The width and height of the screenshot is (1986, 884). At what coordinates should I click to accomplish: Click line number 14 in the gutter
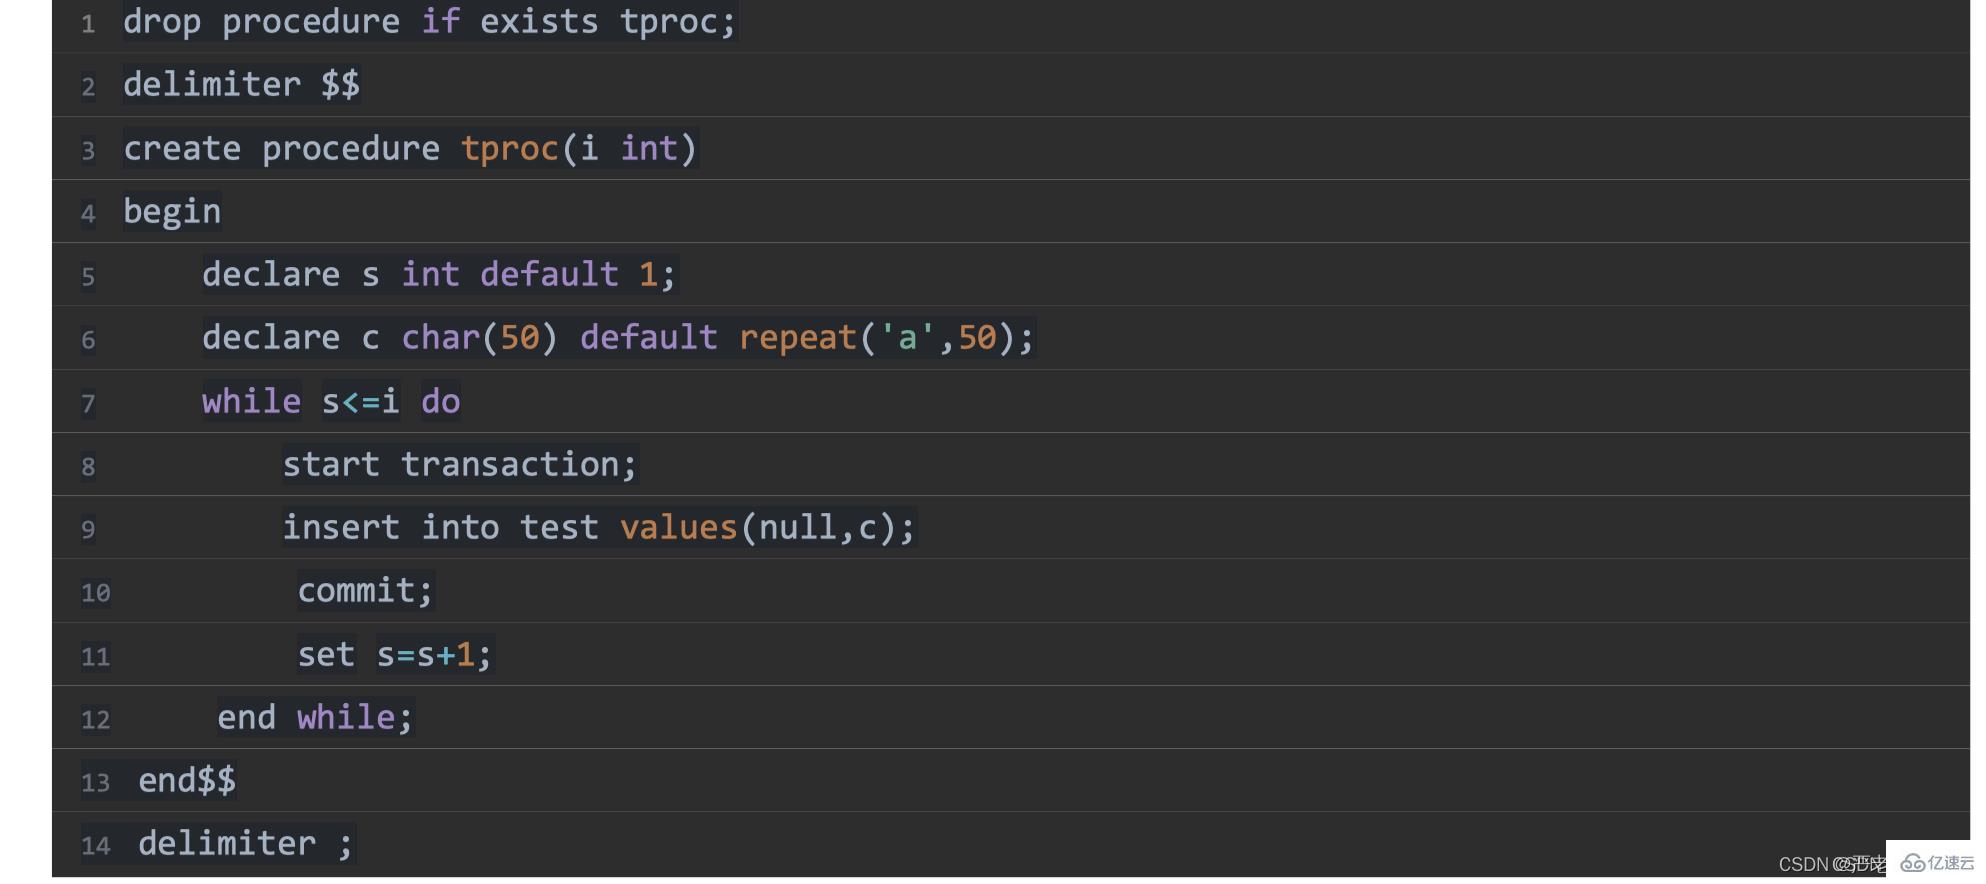point(96,846)
